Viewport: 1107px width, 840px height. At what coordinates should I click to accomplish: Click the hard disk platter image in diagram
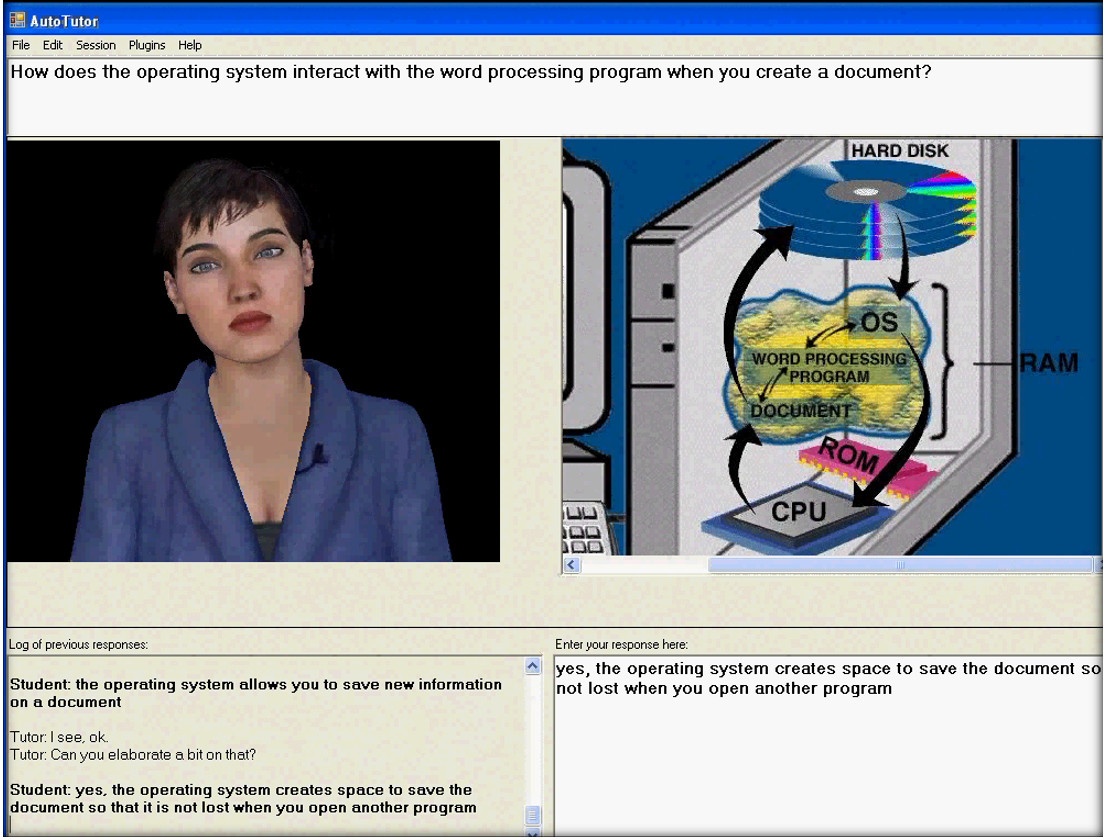click(868, 212)
